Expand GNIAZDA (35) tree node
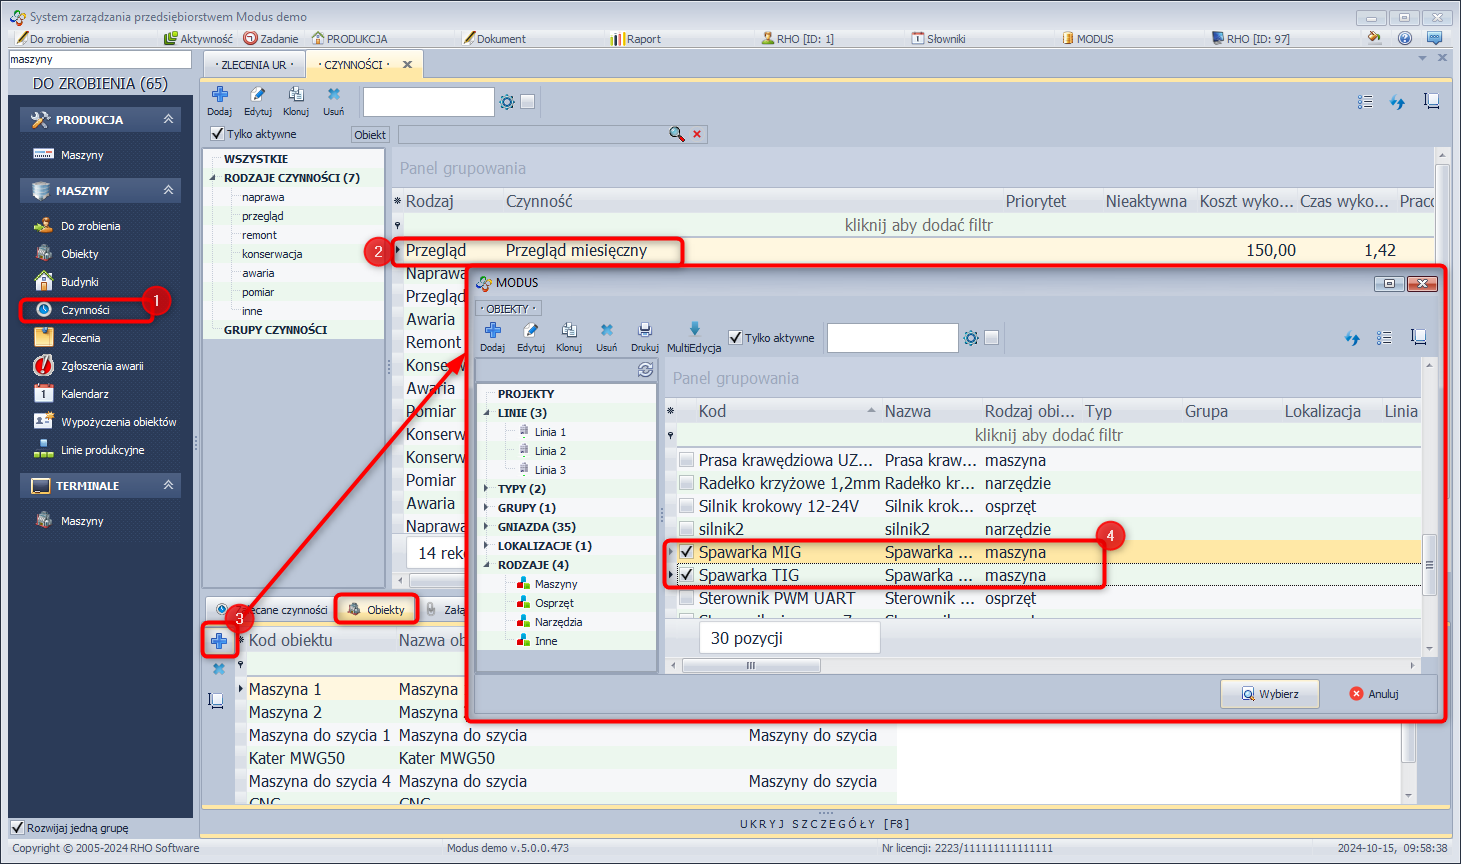The height and width of the screenshot is (864, 1461). click(x=487, y=527)
